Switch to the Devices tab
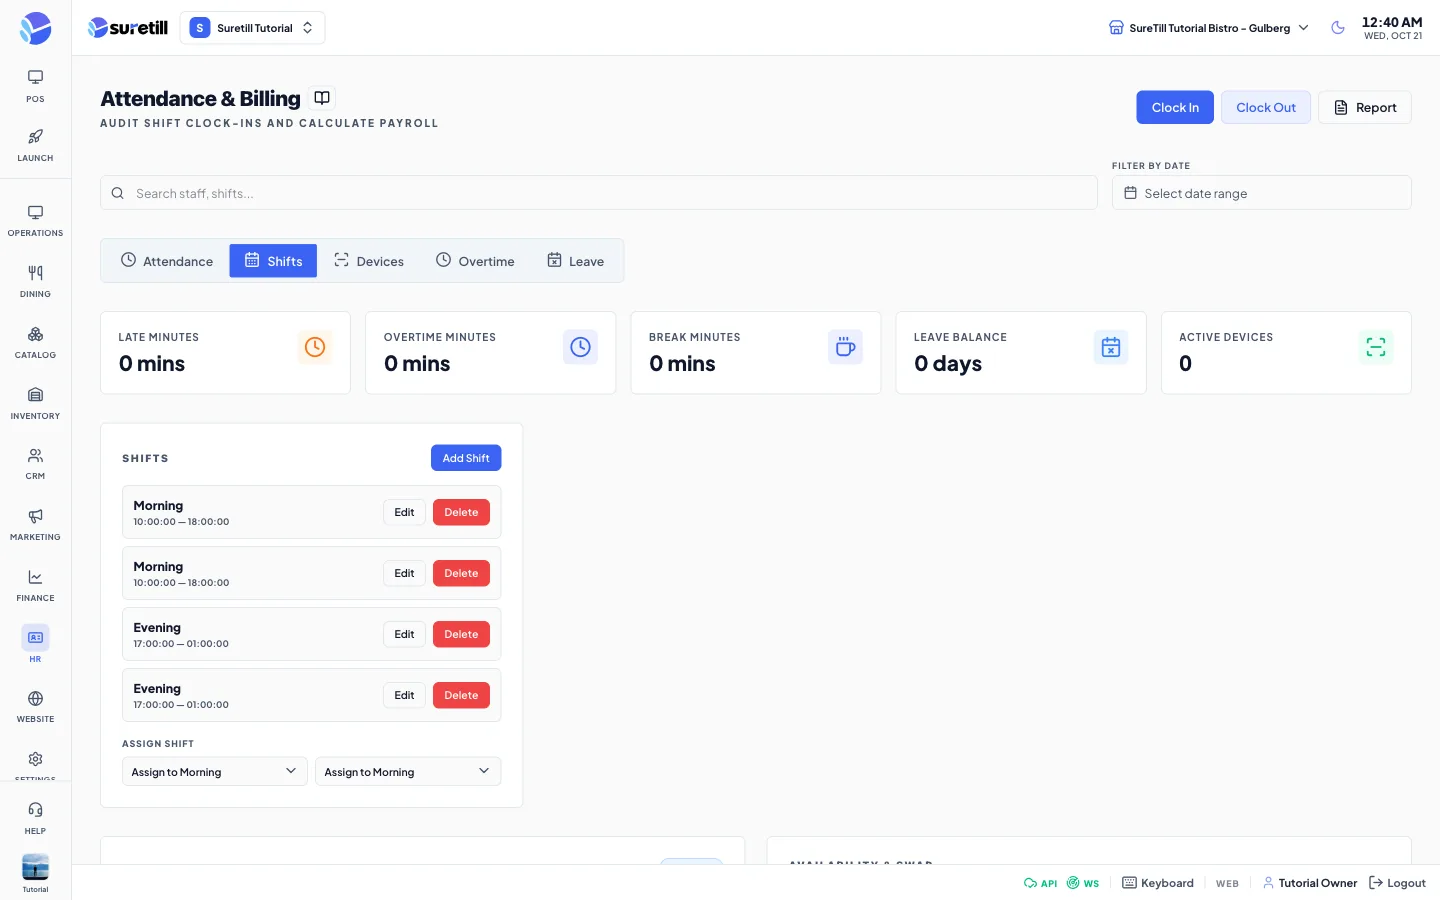Viewport: 1440px width, 900px height. click(x=369, y=261)
